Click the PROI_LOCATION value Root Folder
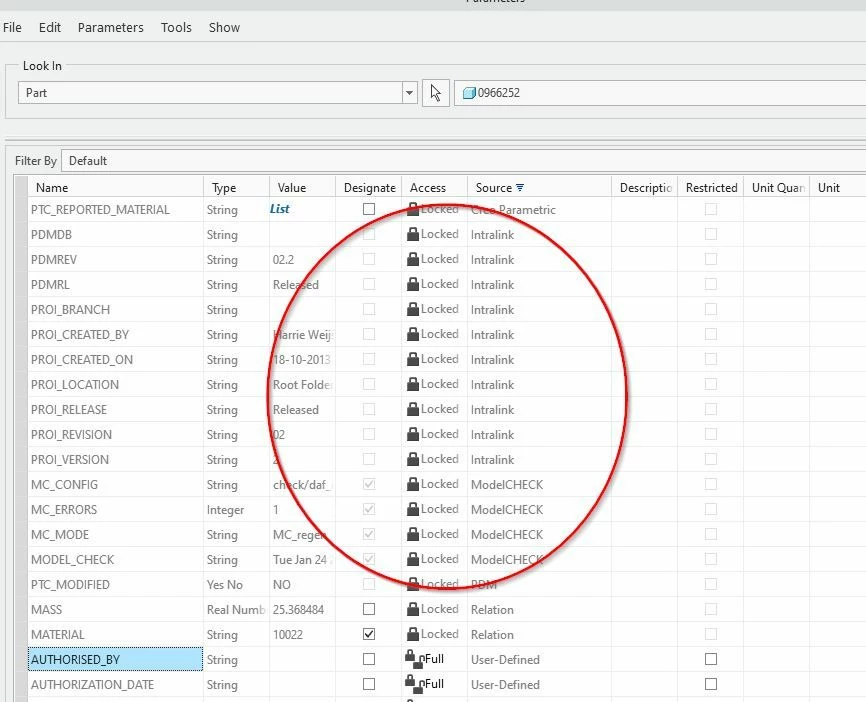The width and height of the screenshot is (866, 702). [302, 384]
